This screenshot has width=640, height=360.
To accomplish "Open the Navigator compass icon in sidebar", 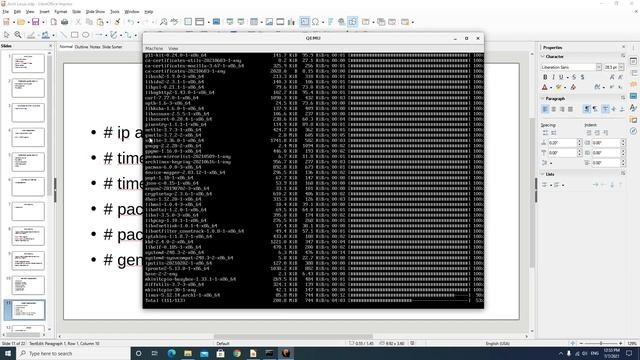I will click(633, 131).
